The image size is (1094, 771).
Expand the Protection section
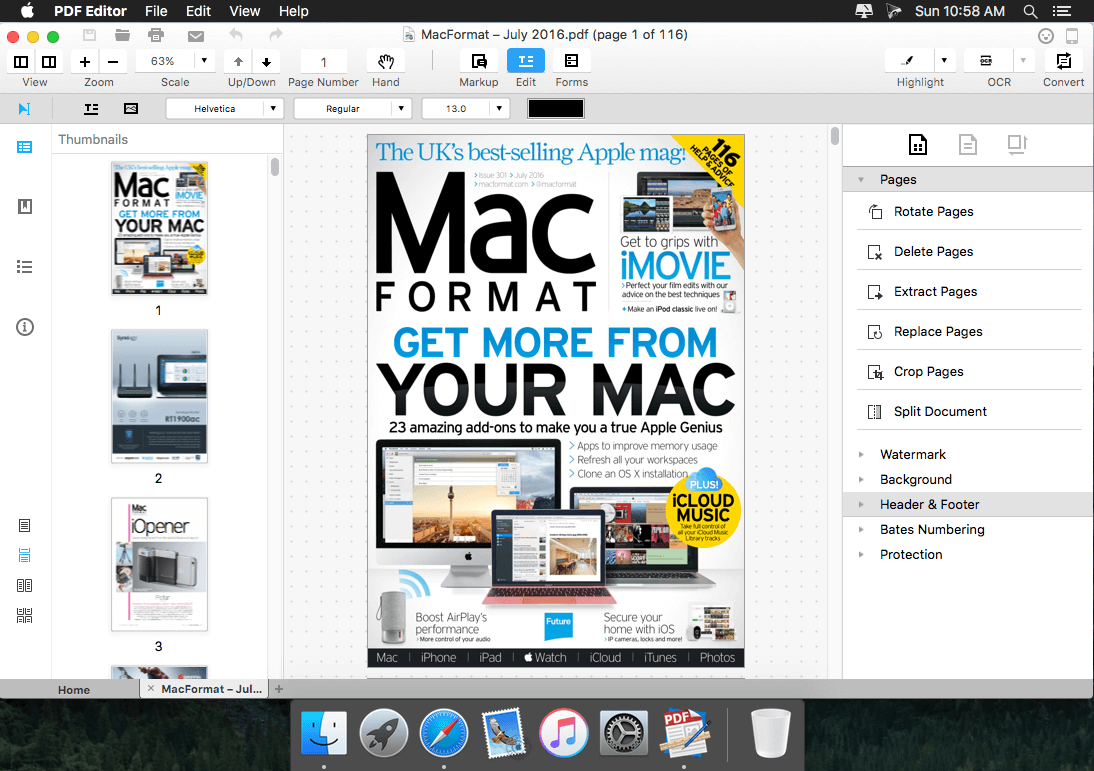coord(861,555)
